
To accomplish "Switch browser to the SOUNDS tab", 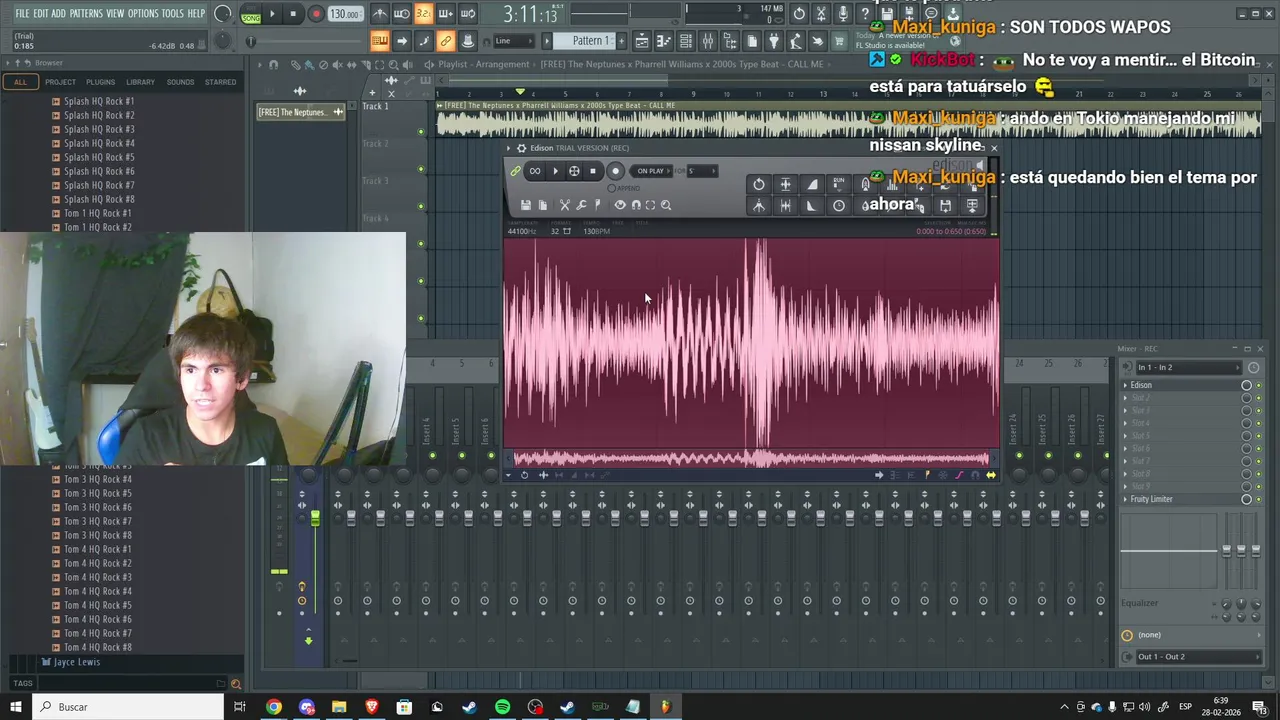I will [180, 82].
